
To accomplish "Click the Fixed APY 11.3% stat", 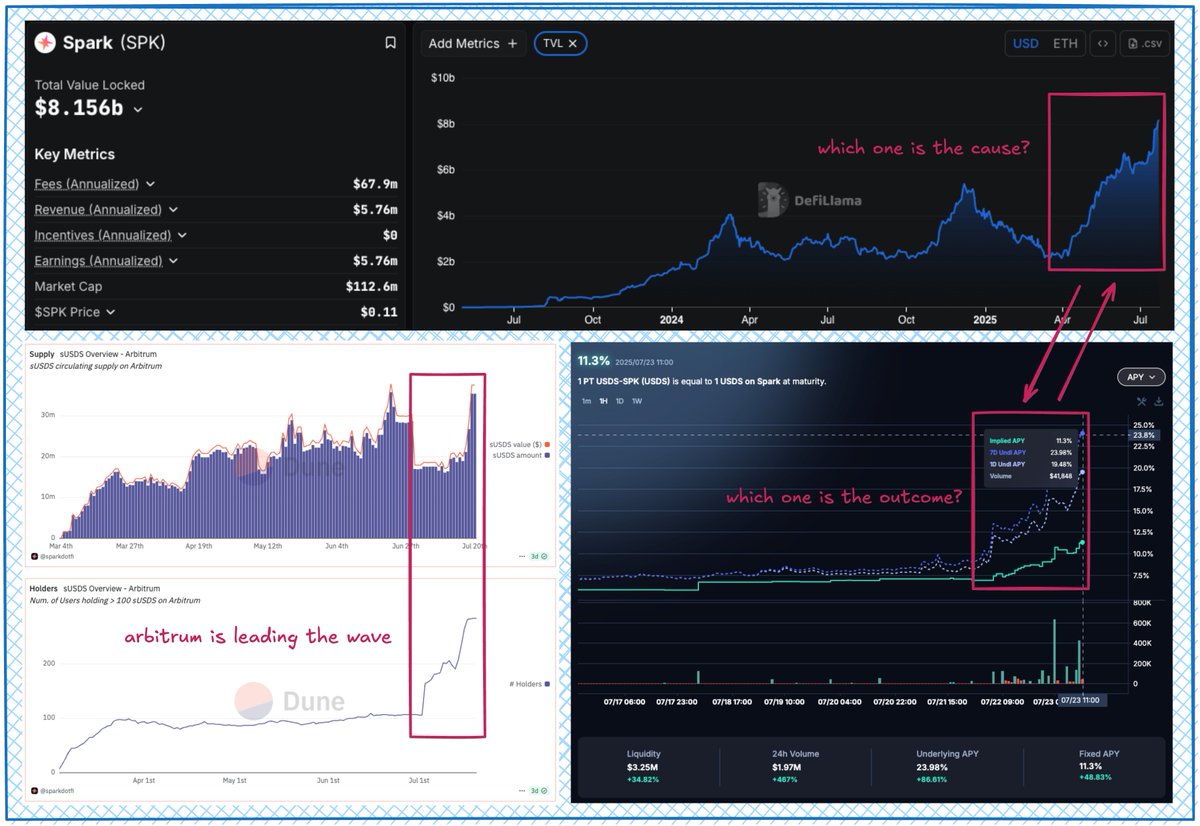I will pos(1101,765).
